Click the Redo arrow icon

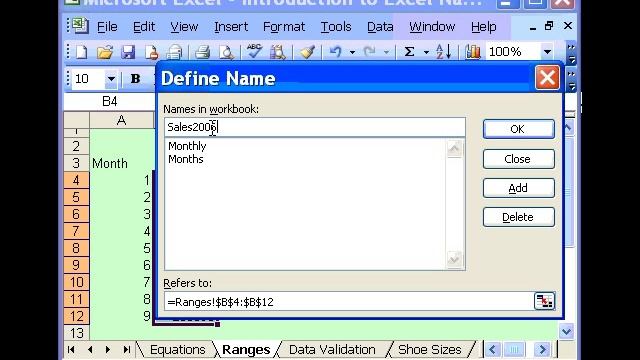click(x=369, y=52)
